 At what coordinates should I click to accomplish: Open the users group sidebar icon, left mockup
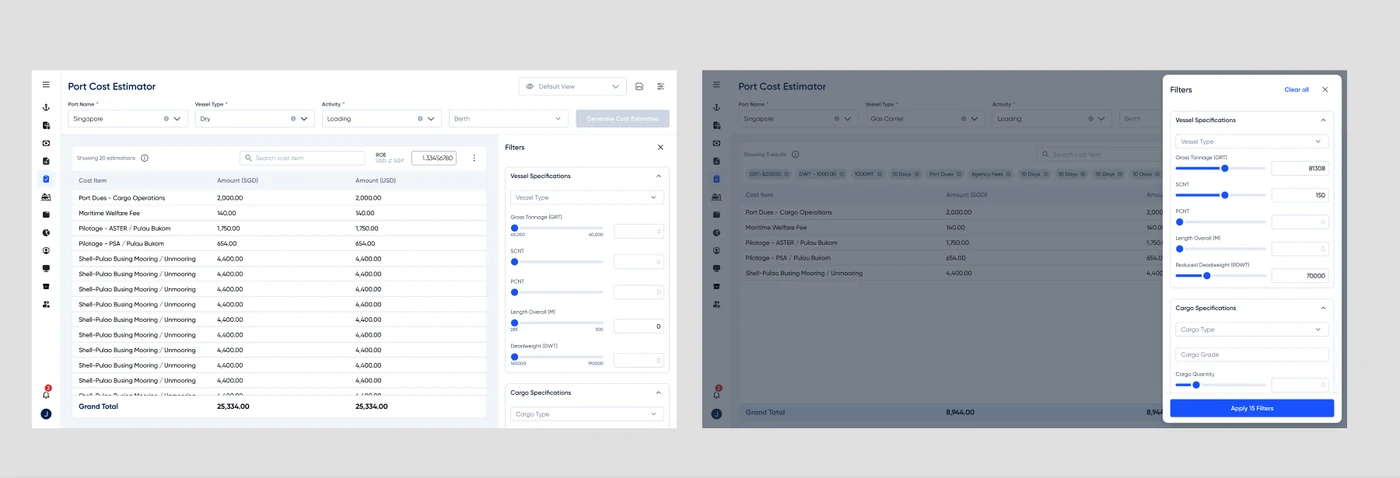[x=46, y=304]
